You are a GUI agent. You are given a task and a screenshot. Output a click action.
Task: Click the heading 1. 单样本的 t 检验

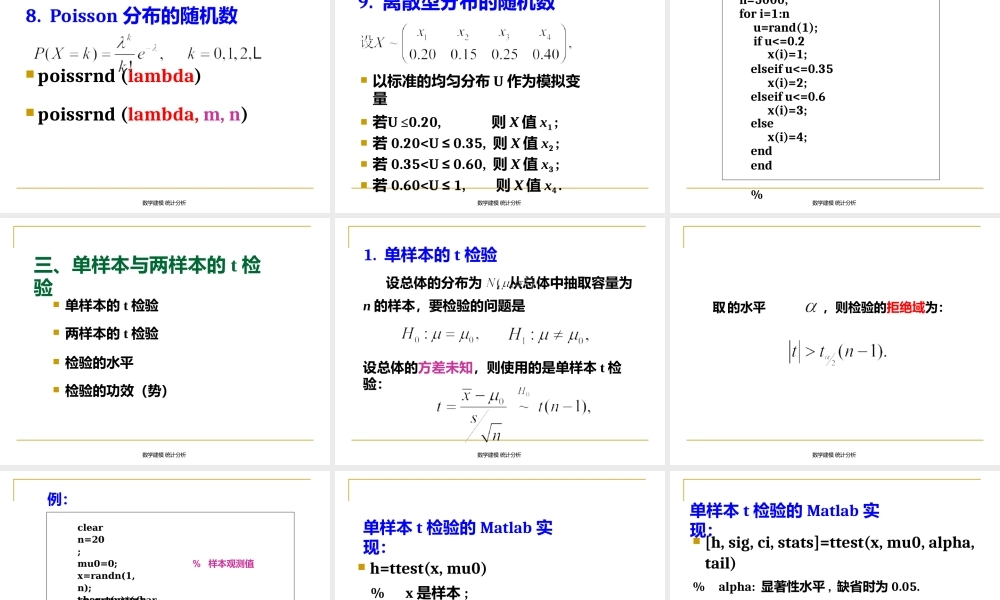430,255
